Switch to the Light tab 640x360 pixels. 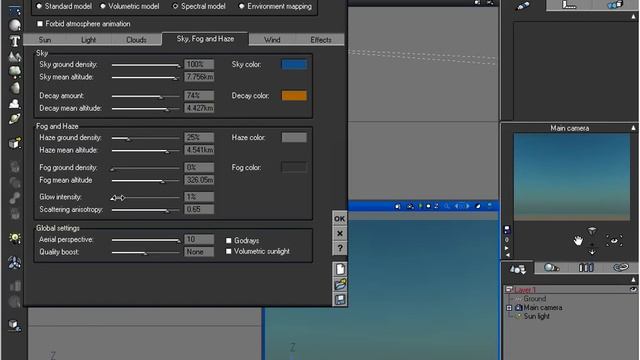[x=89, y=40]
